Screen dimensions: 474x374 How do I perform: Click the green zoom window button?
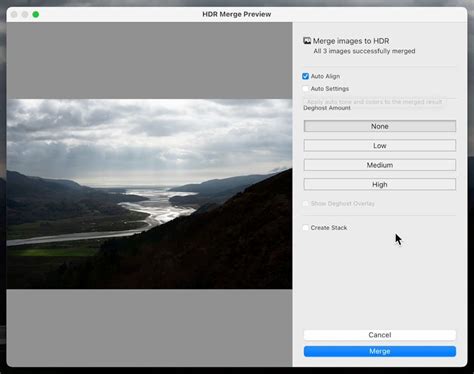pos(36,14)
